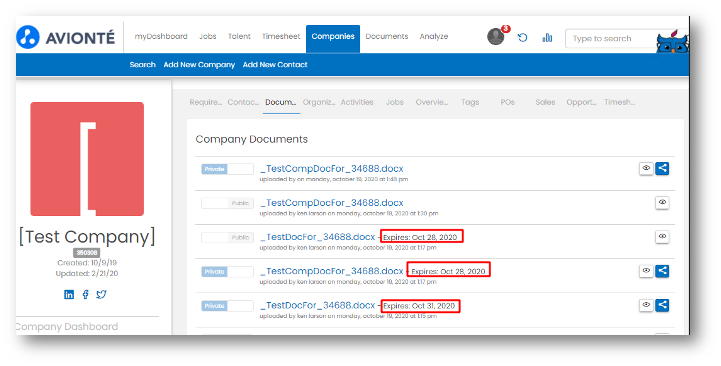Switch to the Requirements tab
Image resolution: width=721 pixels, height=366 pixels.
pos(206,102)
